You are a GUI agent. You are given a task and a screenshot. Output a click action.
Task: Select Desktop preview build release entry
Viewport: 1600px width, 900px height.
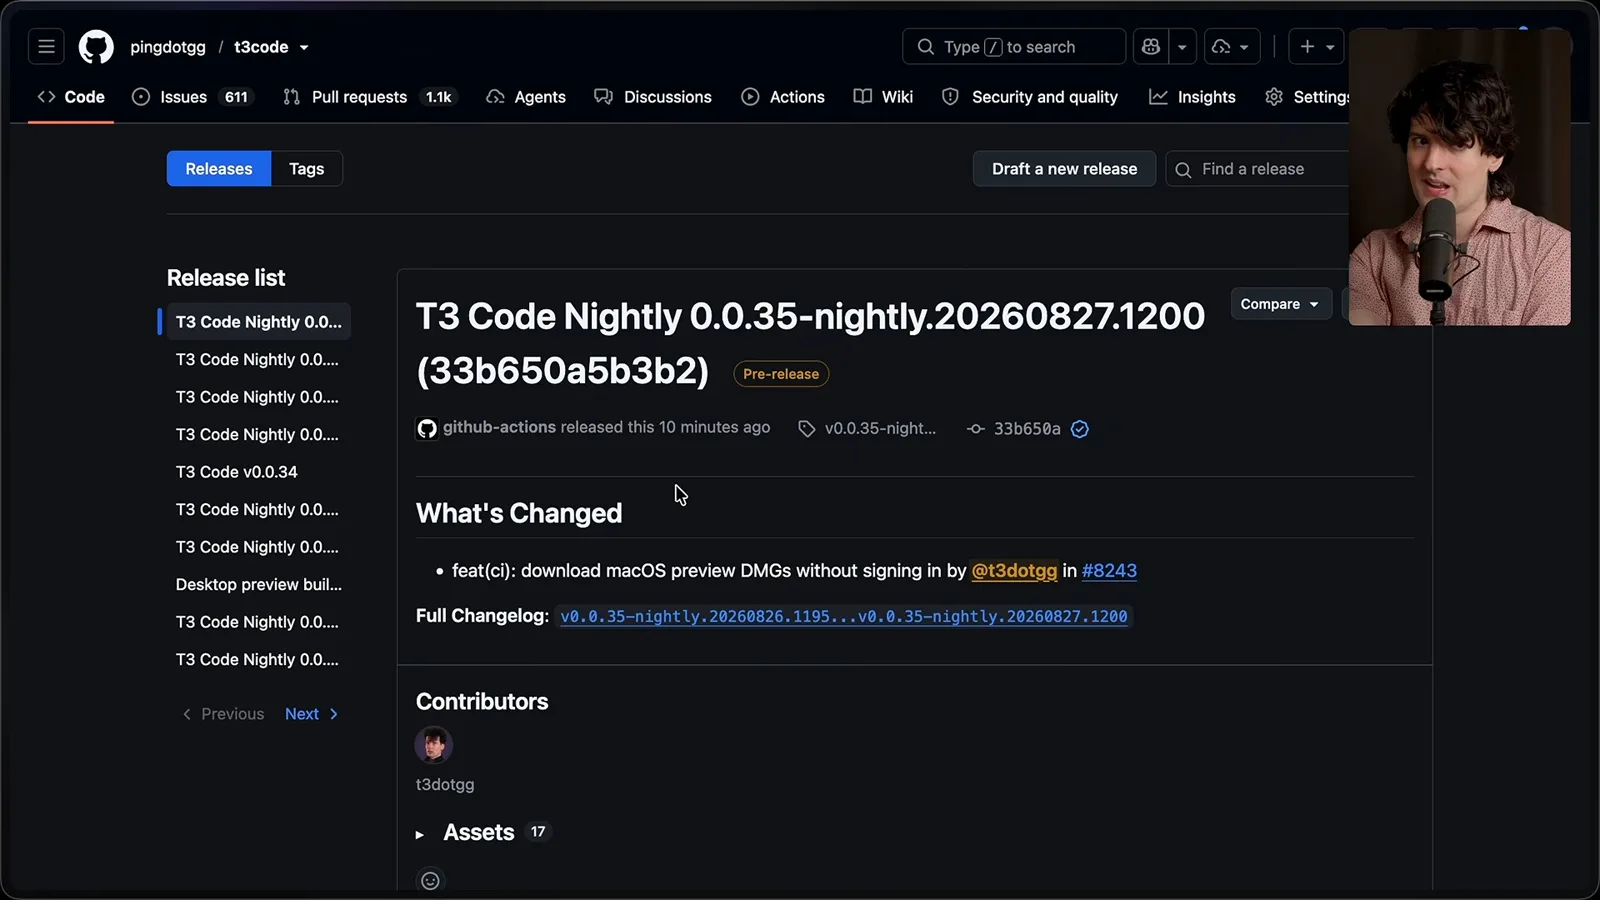click(x=259, y=584)
